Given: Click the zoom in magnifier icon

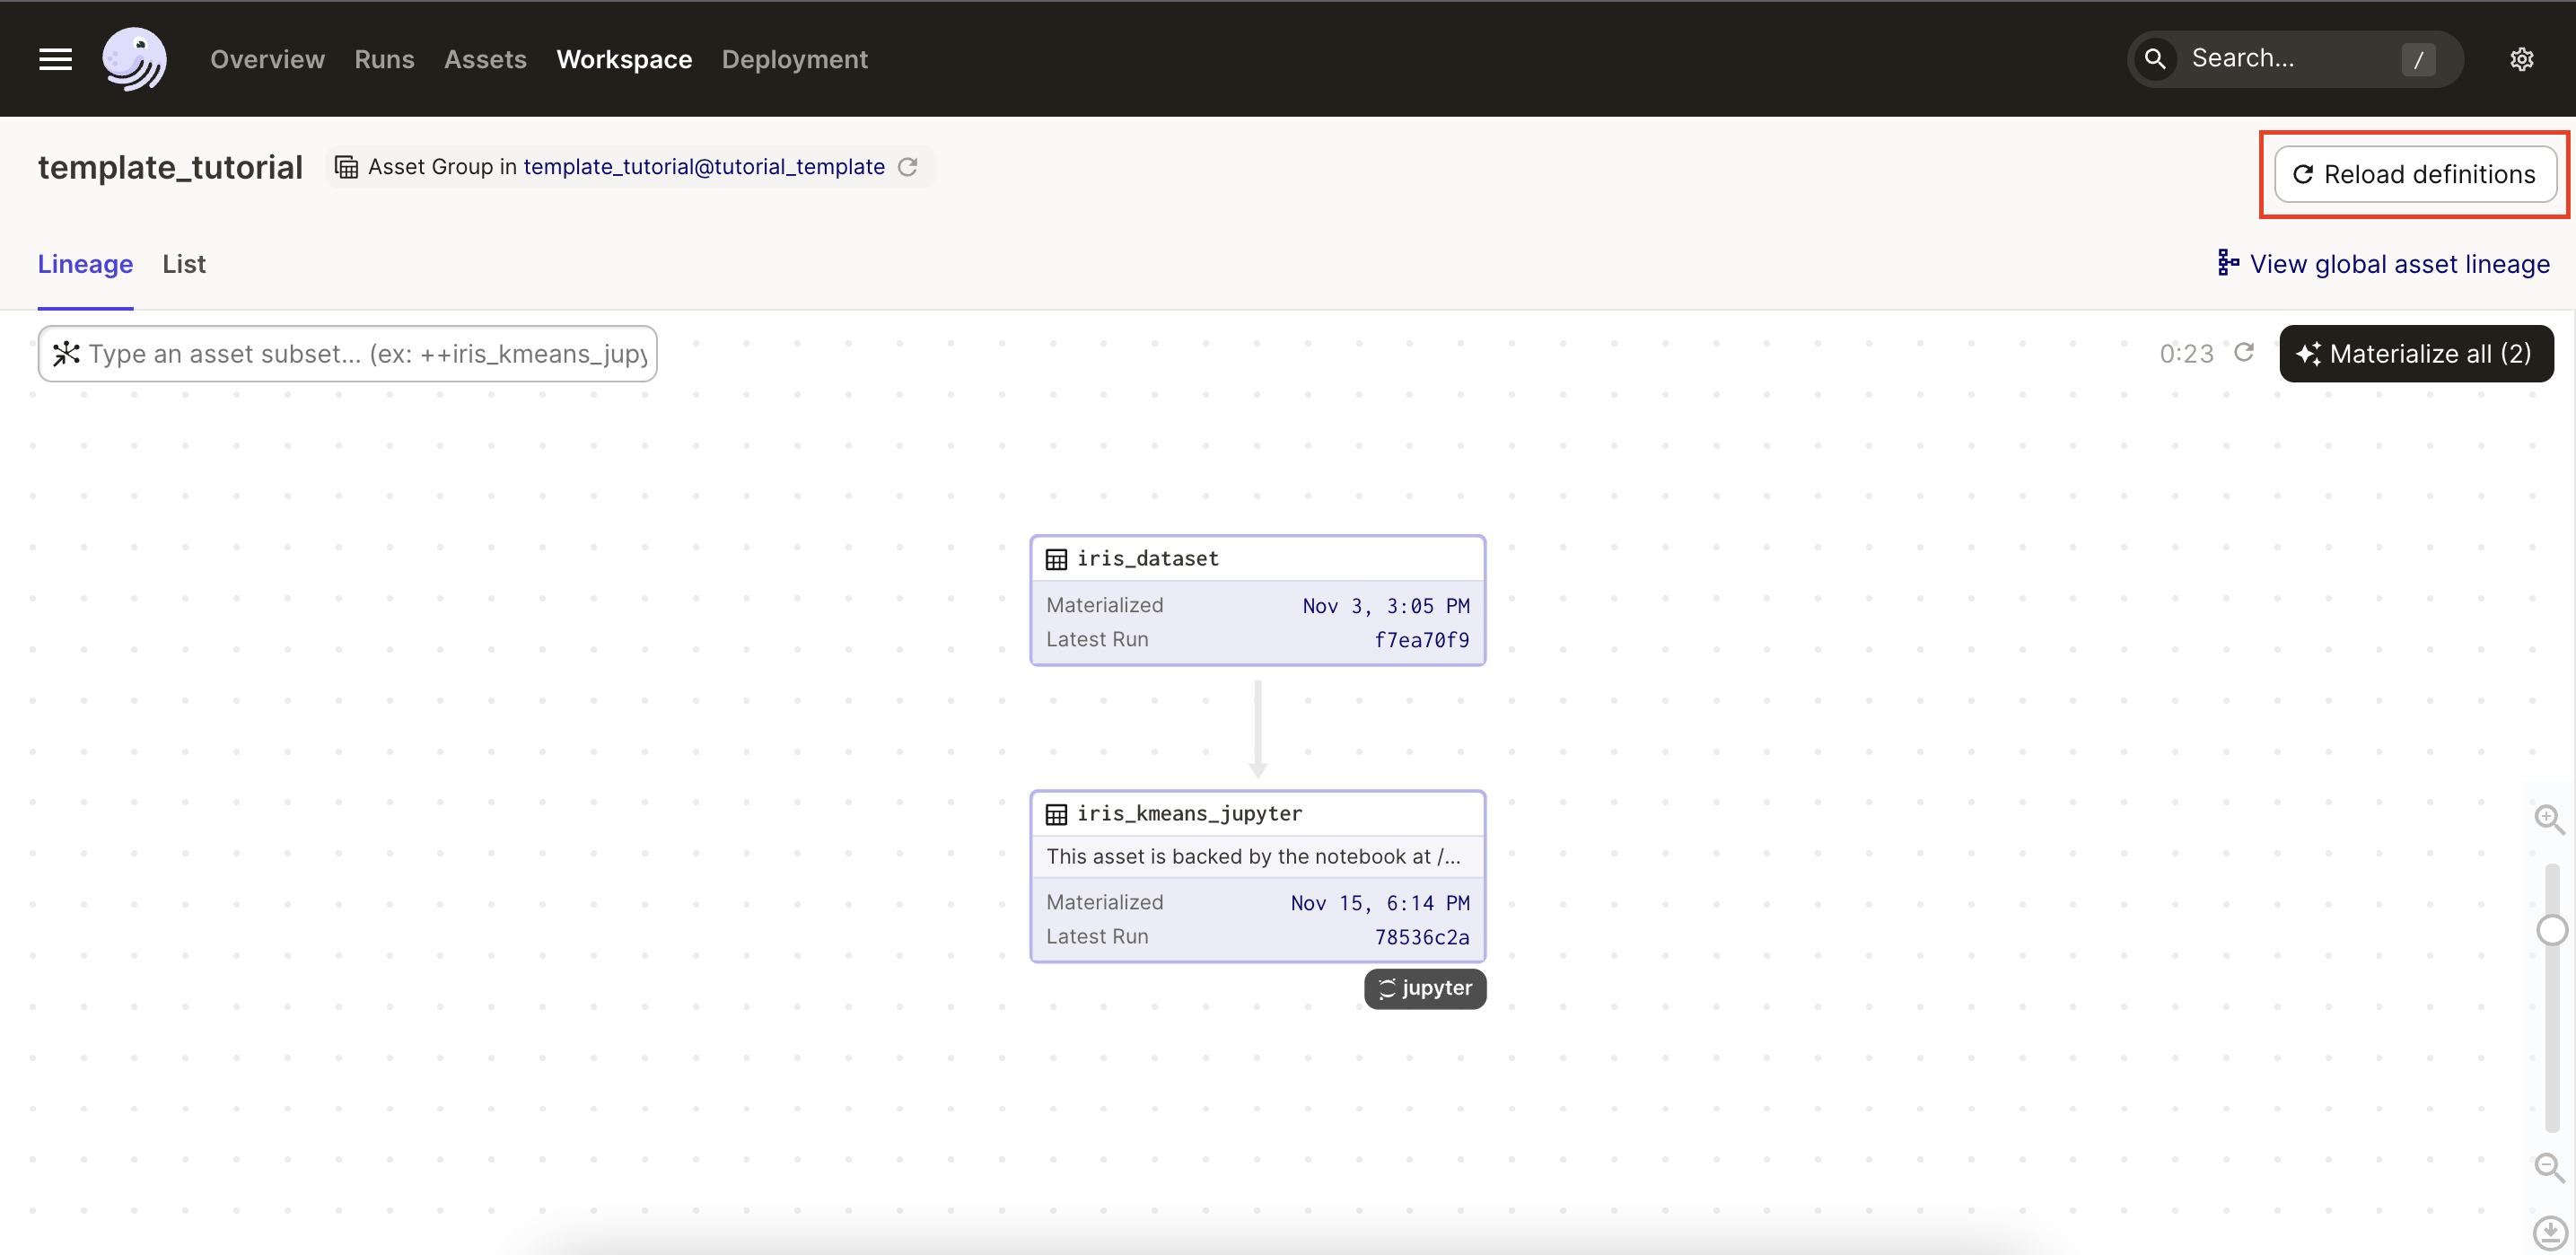Looking at the screenshot, I should coord(2548,819).
